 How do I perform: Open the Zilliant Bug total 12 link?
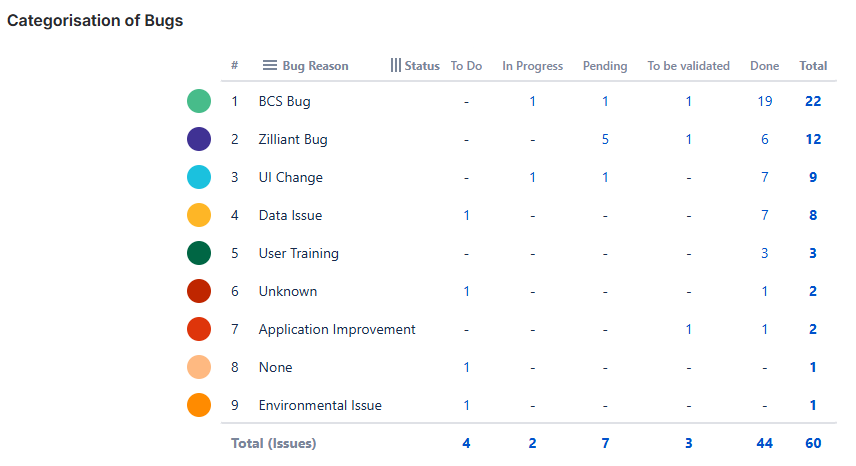pyautogui.click(x=812, y=139)
